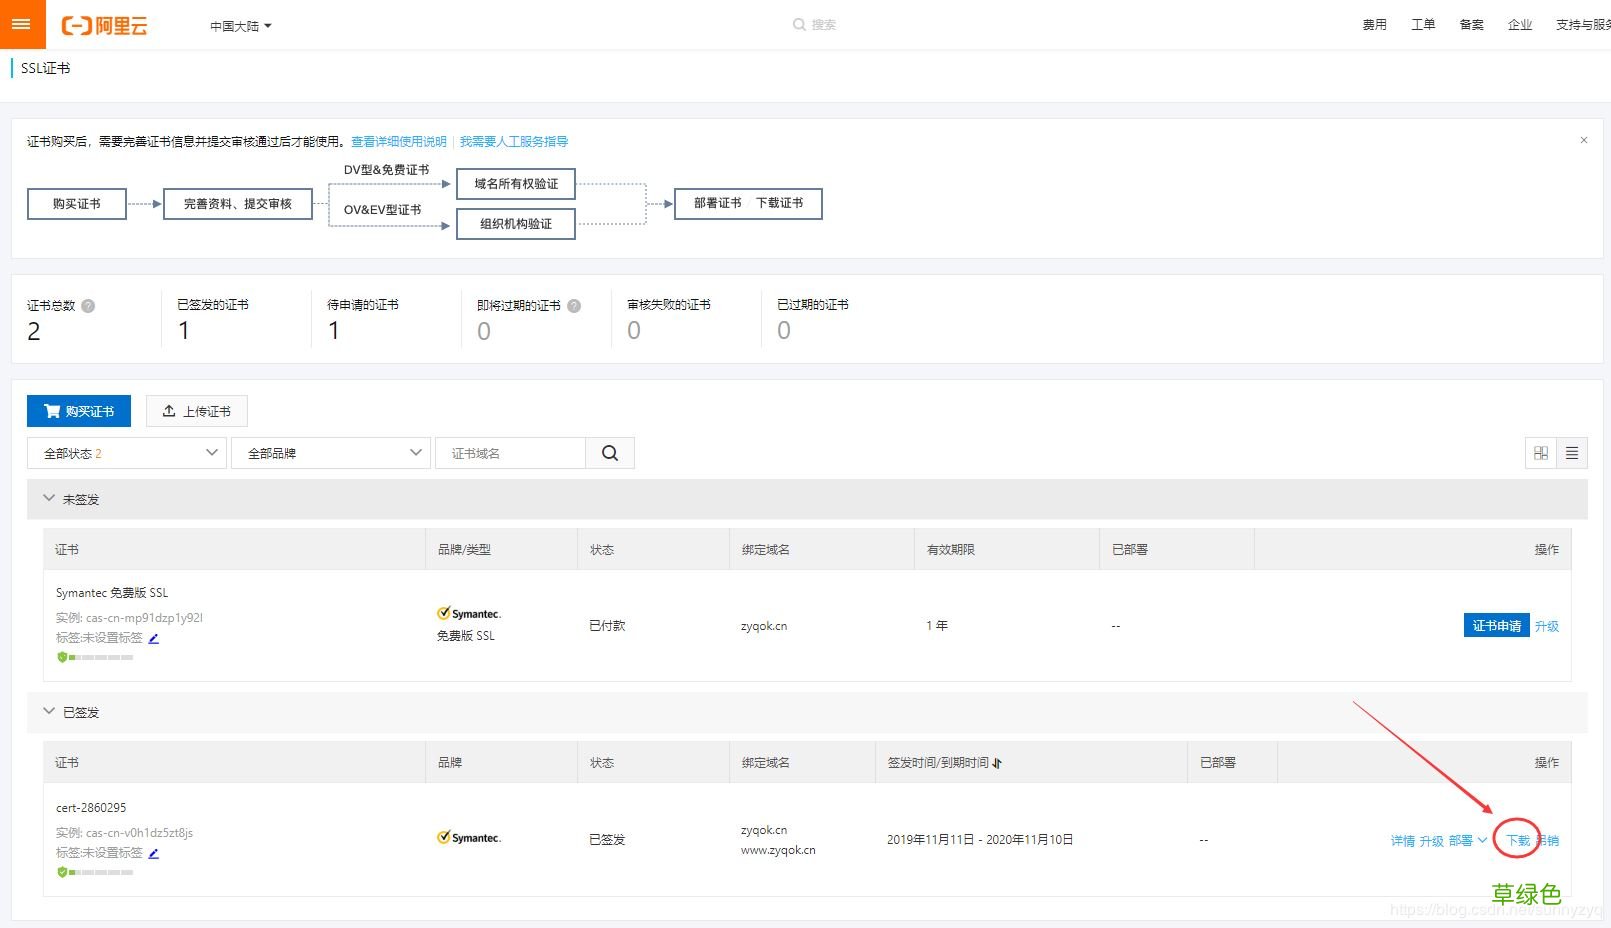Click zyqok.cn domain in unissued row
Viewport: 1611px width, 928px height.
click(x=764, y=626)
